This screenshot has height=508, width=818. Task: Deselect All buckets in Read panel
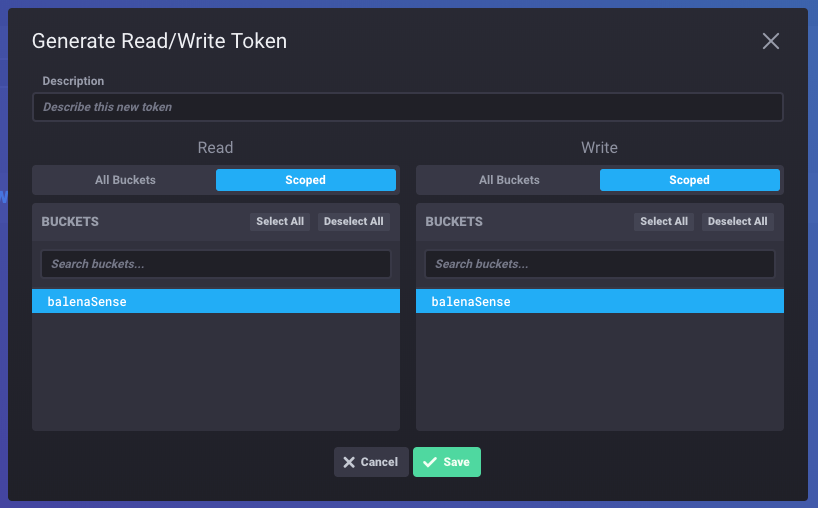point(354,221)
